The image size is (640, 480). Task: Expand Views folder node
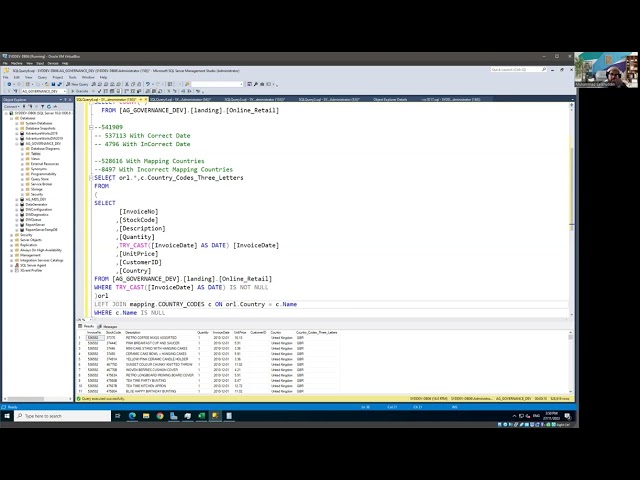(22, 159)
